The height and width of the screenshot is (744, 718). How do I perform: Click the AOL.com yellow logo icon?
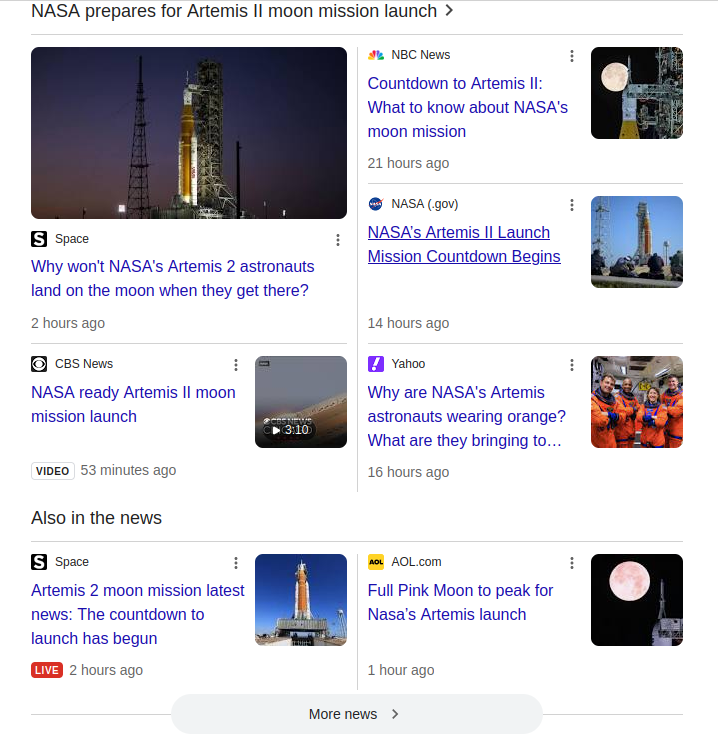click(x=376, y=562)
